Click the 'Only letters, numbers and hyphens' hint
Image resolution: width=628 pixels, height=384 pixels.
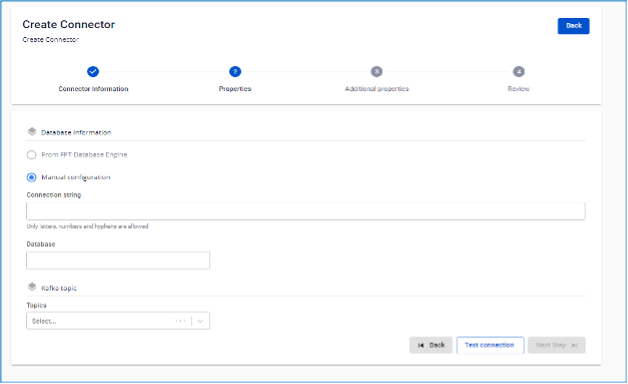click(x=87, y=227)
